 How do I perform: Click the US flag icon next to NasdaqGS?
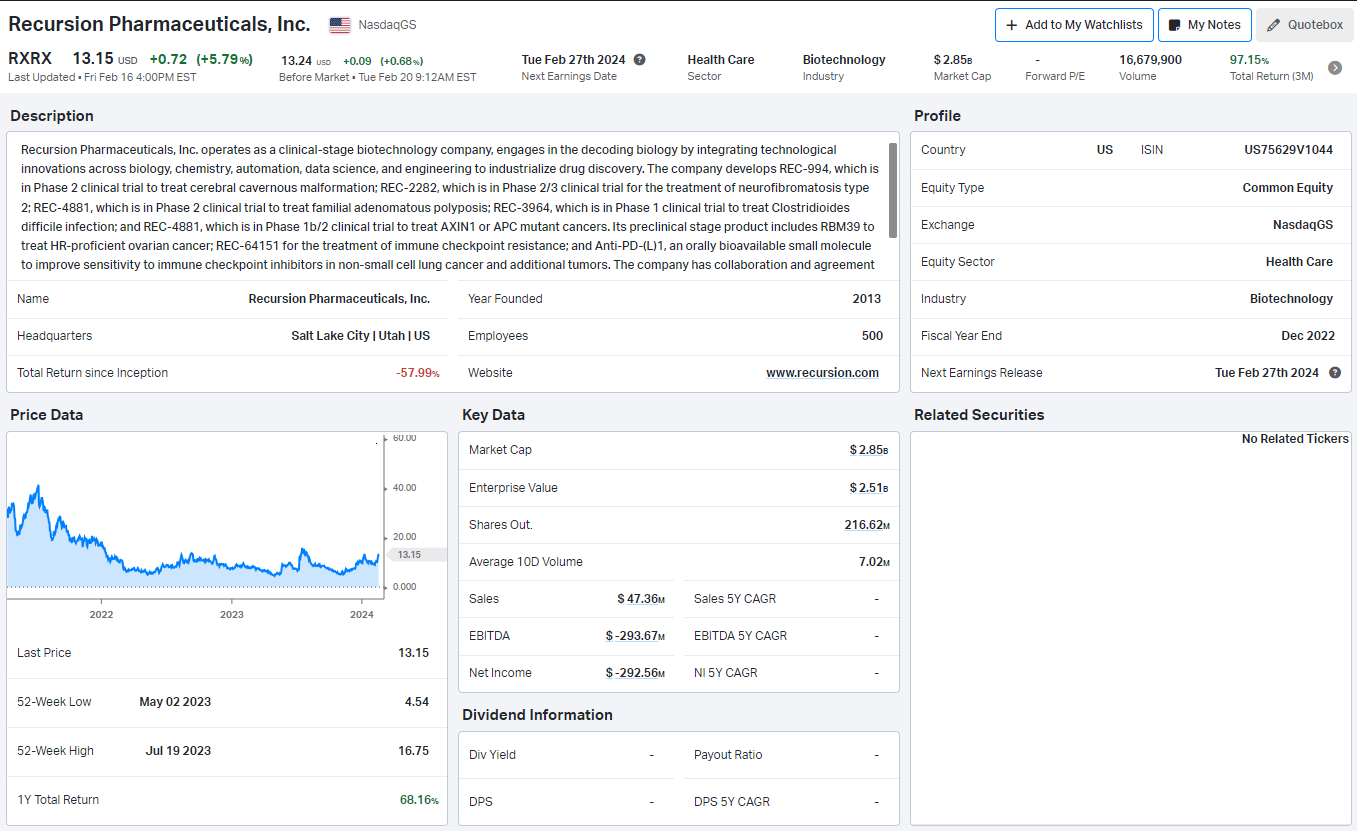pos(340,25)
